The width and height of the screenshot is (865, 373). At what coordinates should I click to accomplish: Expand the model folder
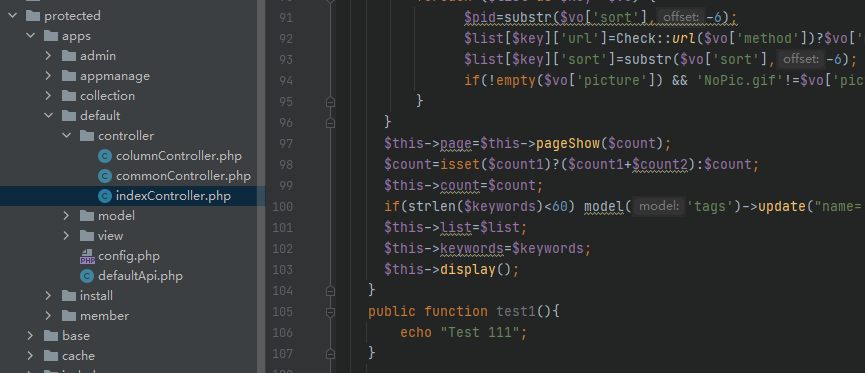pyautogui.click(x=66, y=216)
